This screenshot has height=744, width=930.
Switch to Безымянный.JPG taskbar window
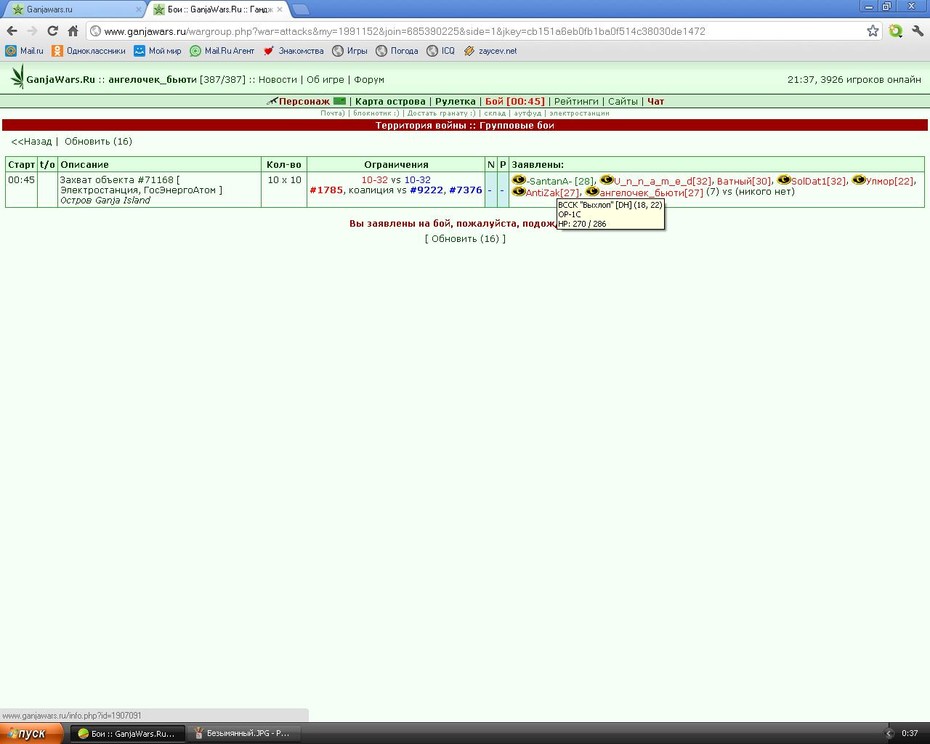(x=242, y=733)
